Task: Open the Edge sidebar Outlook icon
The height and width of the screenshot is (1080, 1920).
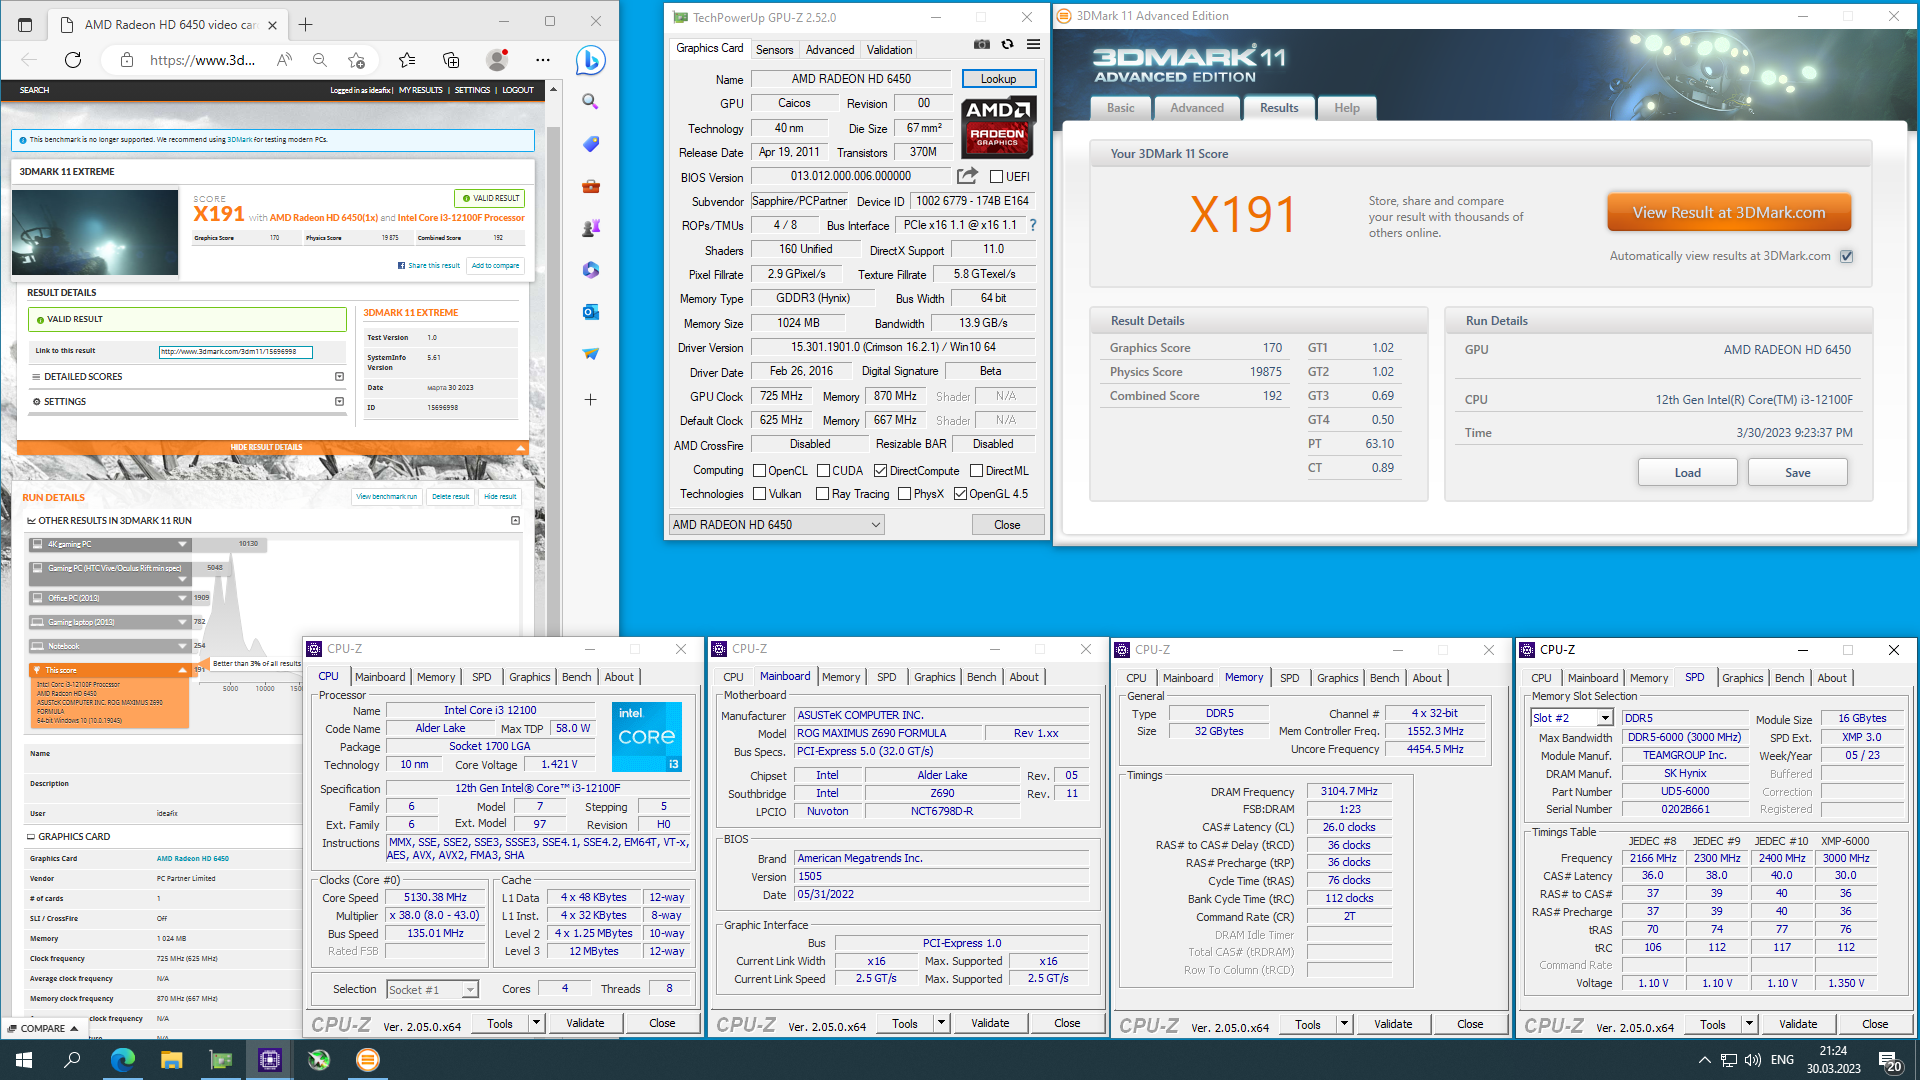Action: click(591, 312)
